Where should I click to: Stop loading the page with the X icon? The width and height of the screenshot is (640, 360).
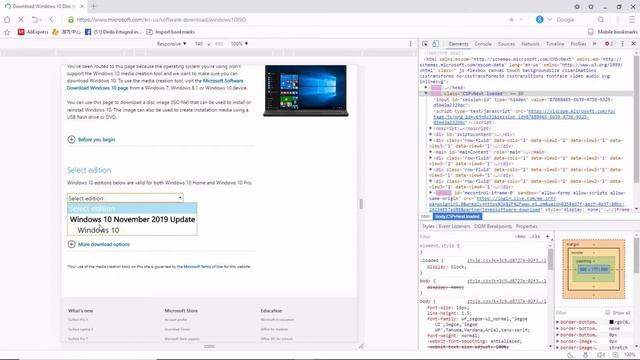coord(21,20)
